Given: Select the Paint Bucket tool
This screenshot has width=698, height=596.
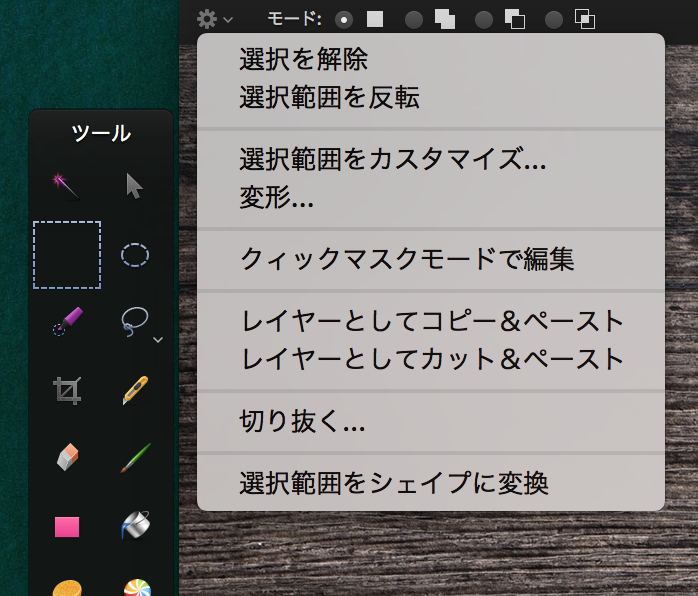Looking at the screenshot, I should click(x=135, y=526).
